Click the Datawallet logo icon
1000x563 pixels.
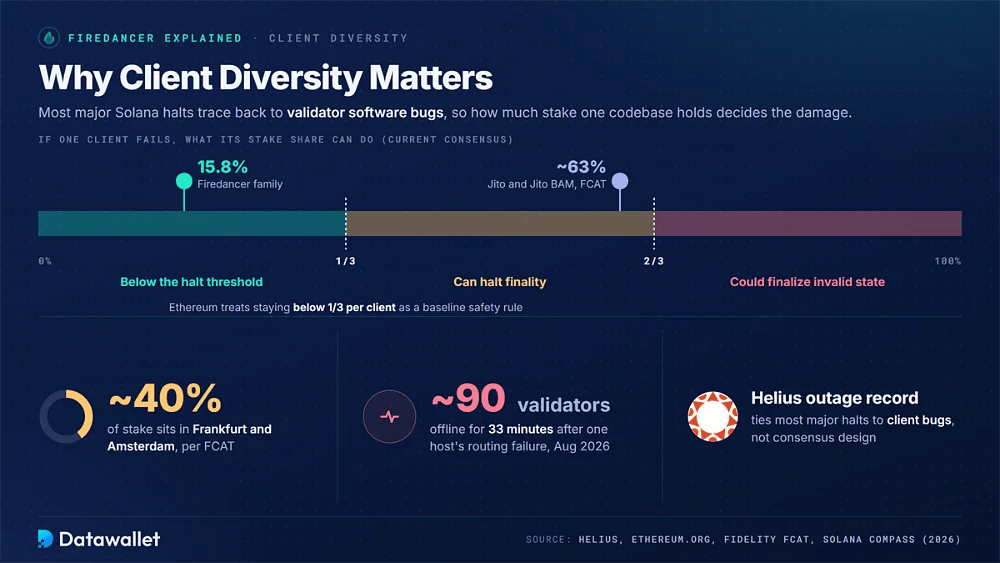(45, 539)
